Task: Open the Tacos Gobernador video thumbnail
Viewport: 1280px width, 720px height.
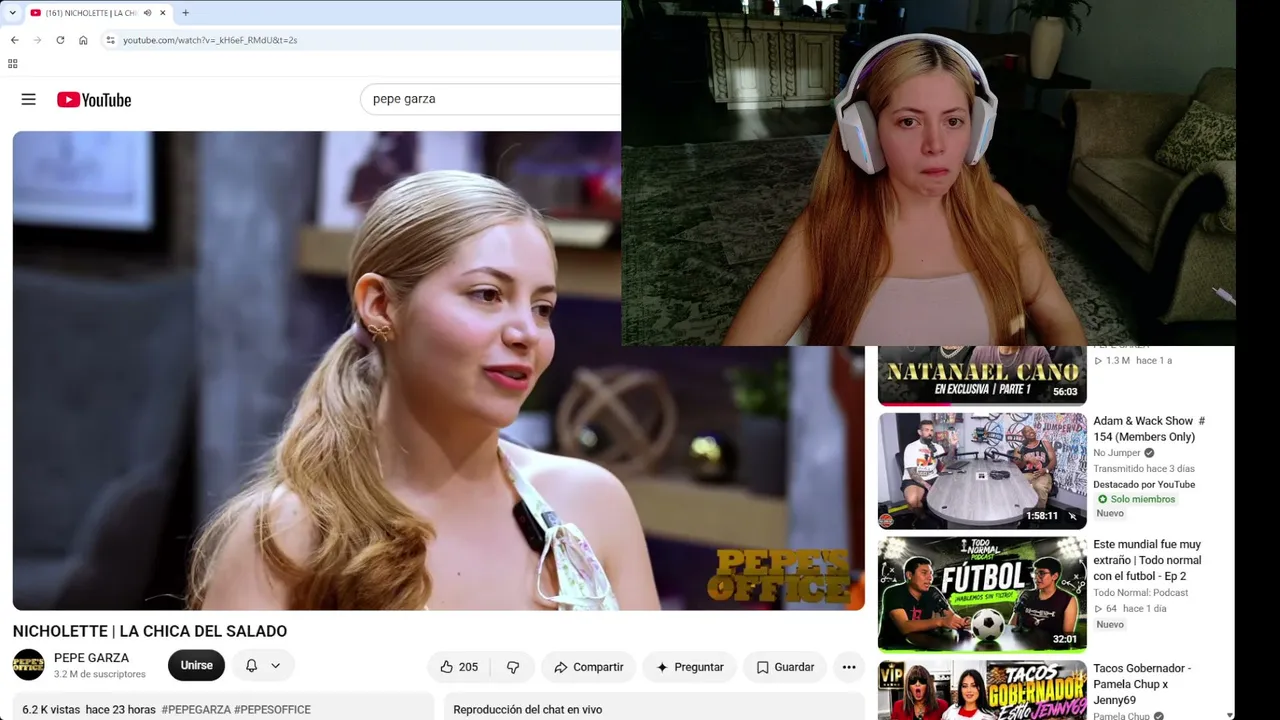Action: point(982,690)
